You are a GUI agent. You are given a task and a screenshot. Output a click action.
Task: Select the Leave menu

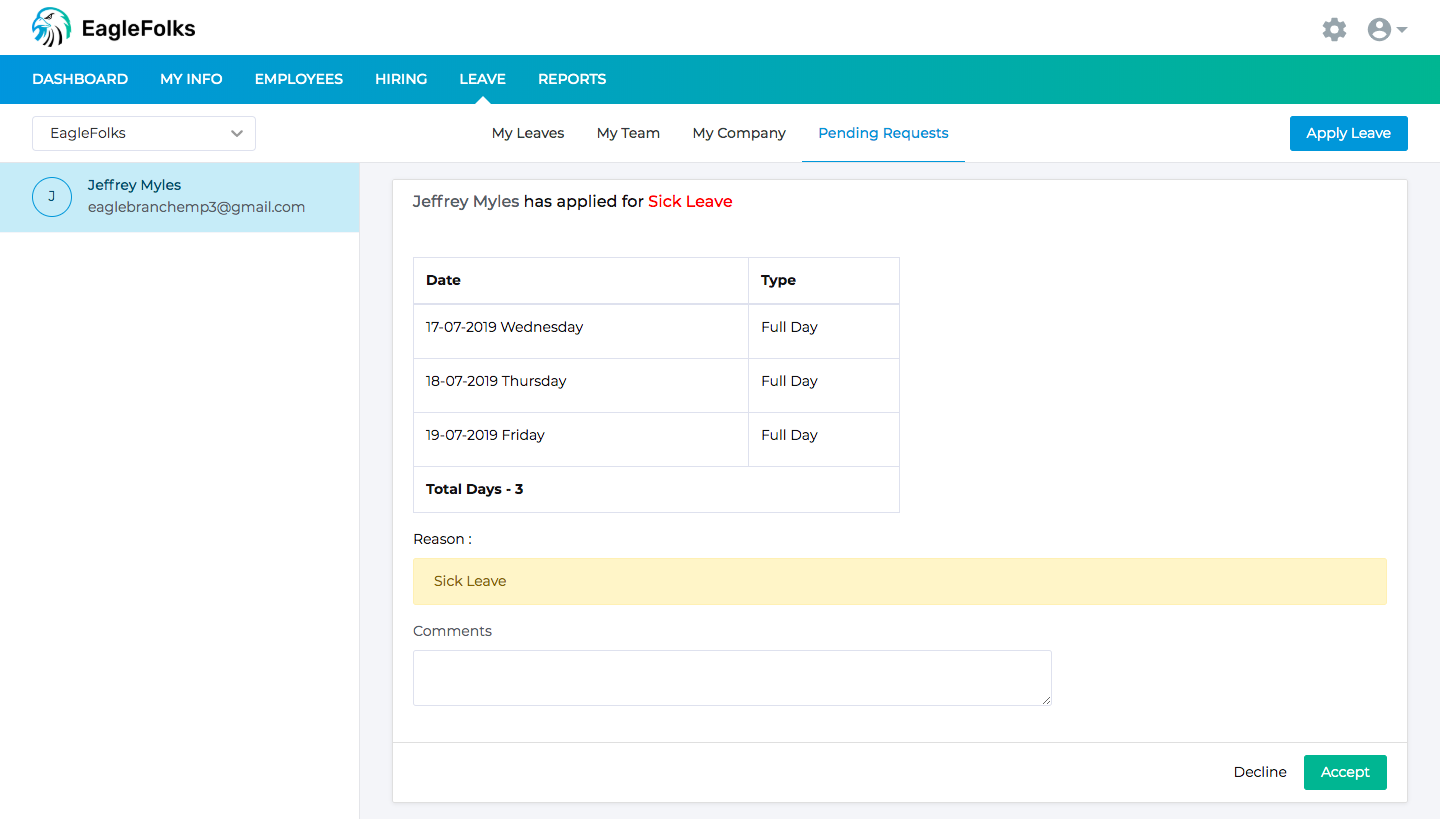tap(482, 79)
